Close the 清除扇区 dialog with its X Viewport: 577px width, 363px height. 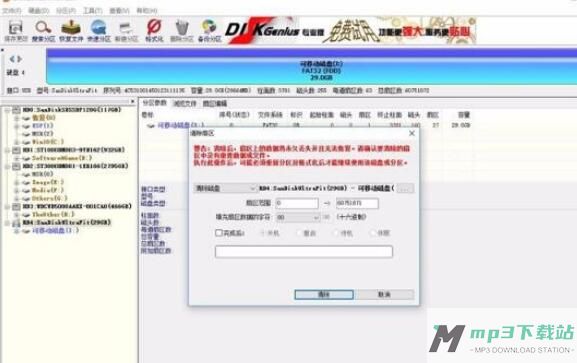(412, 133)
